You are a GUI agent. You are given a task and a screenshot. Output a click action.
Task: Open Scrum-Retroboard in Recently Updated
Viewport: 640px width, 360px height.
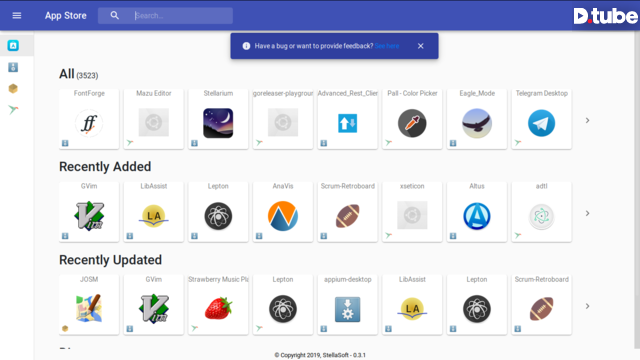pos(541,305)
